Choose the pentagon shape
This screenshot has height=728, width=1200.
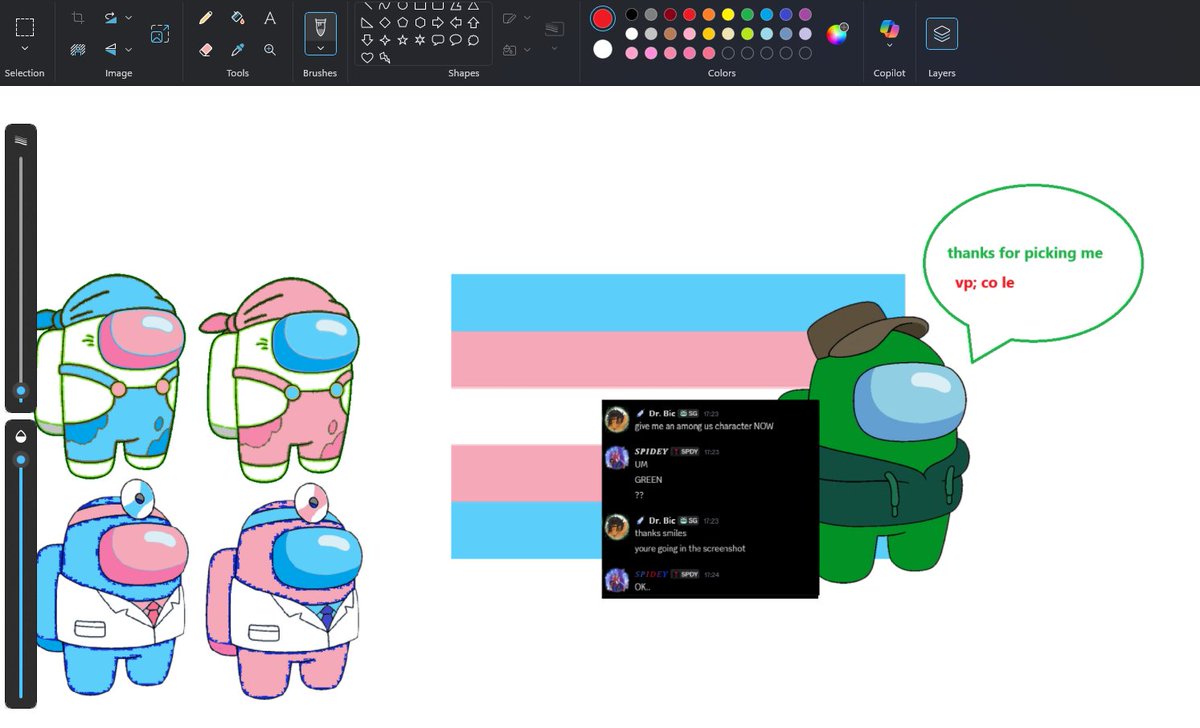click(402, 22)
